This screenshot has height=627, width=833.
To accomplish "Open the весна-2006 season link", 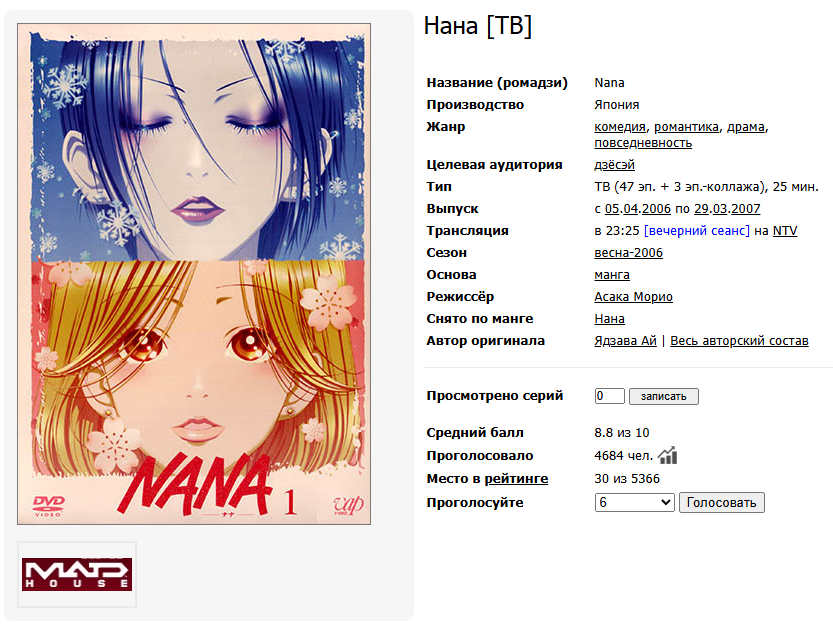I will [628, 253].
